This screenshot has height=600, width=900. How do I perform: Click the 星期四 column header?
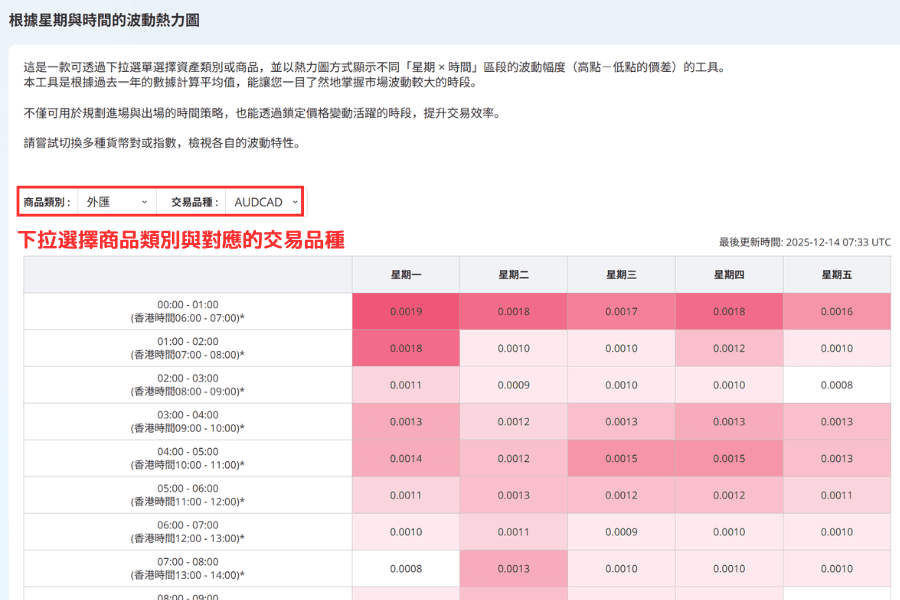(729, 274)
